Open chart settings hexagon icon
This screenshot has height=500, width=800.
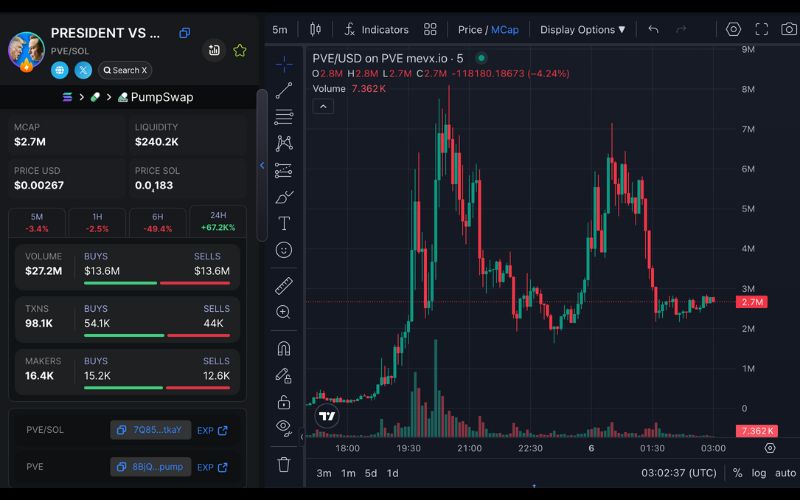point(733,30)
